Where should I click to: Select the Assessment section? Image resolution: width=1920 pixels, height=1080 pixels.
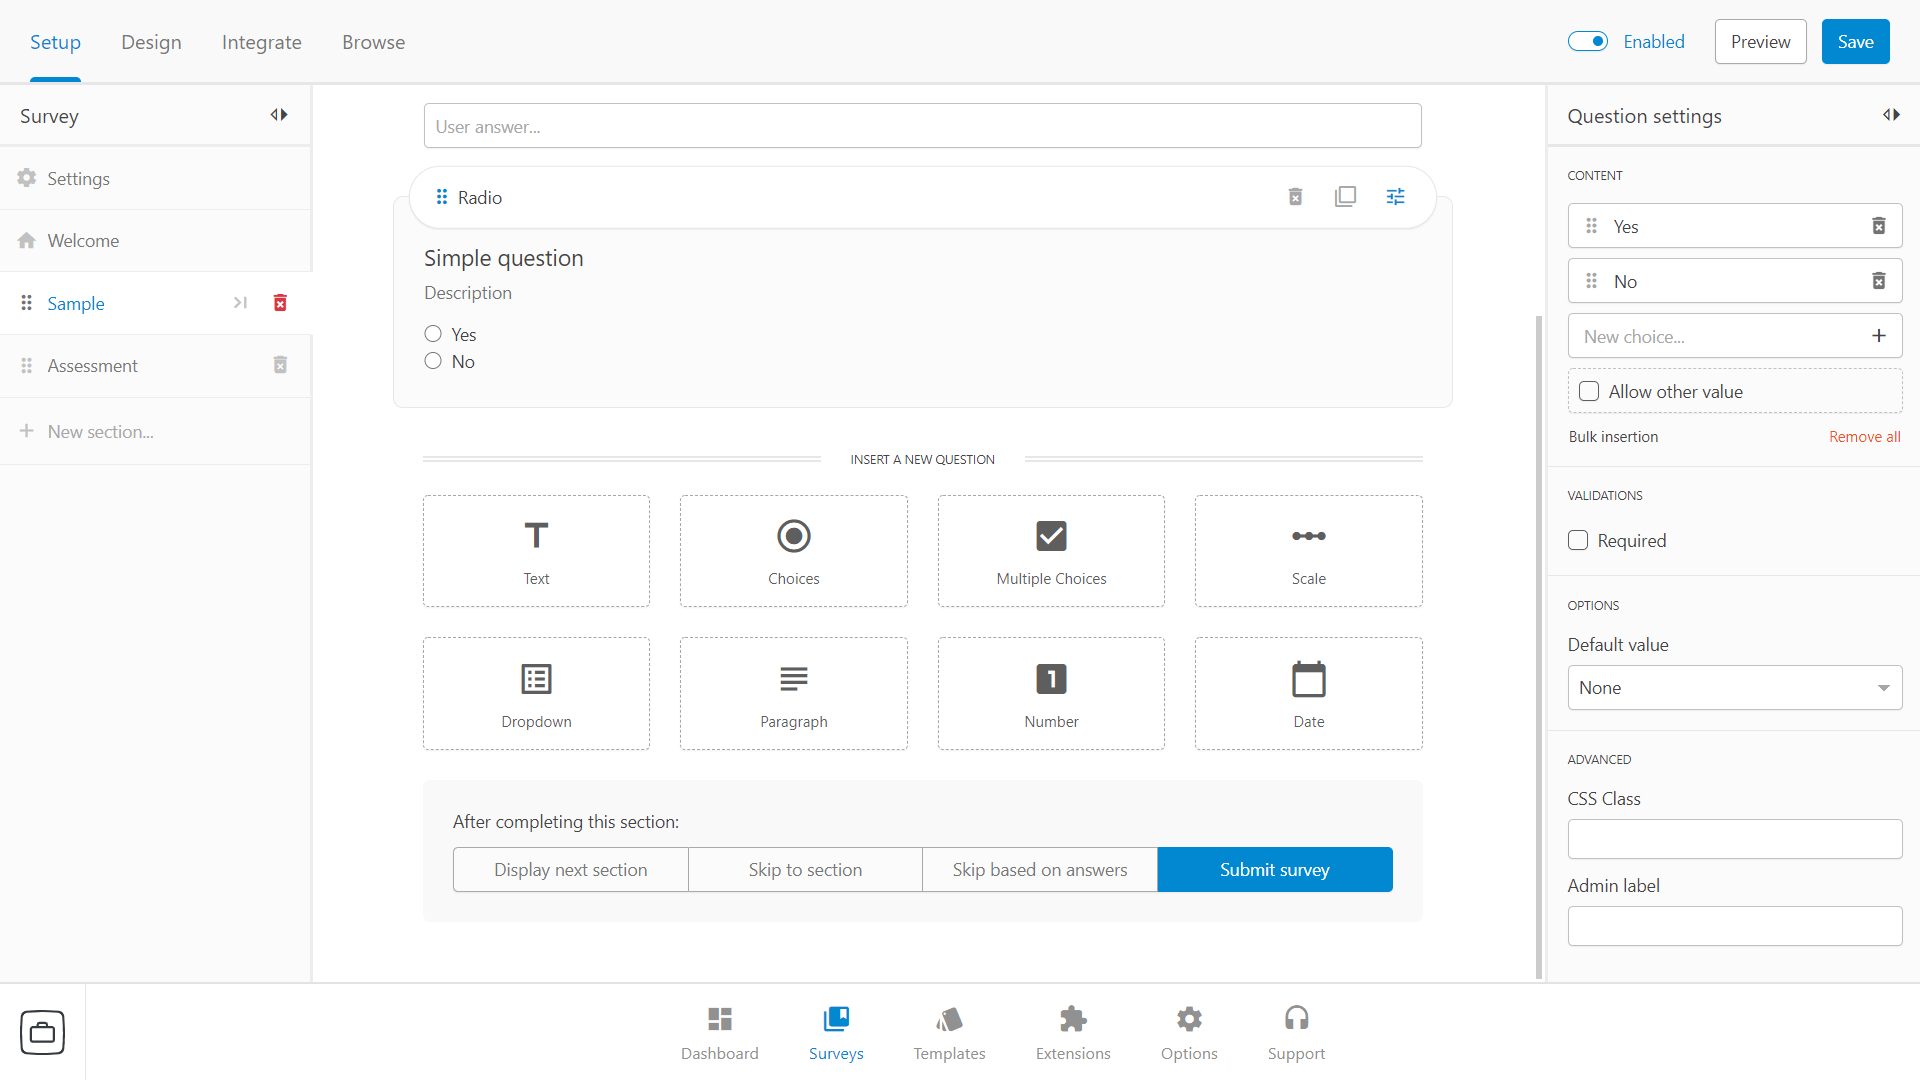pyautogui.click(x=92, y=365)
